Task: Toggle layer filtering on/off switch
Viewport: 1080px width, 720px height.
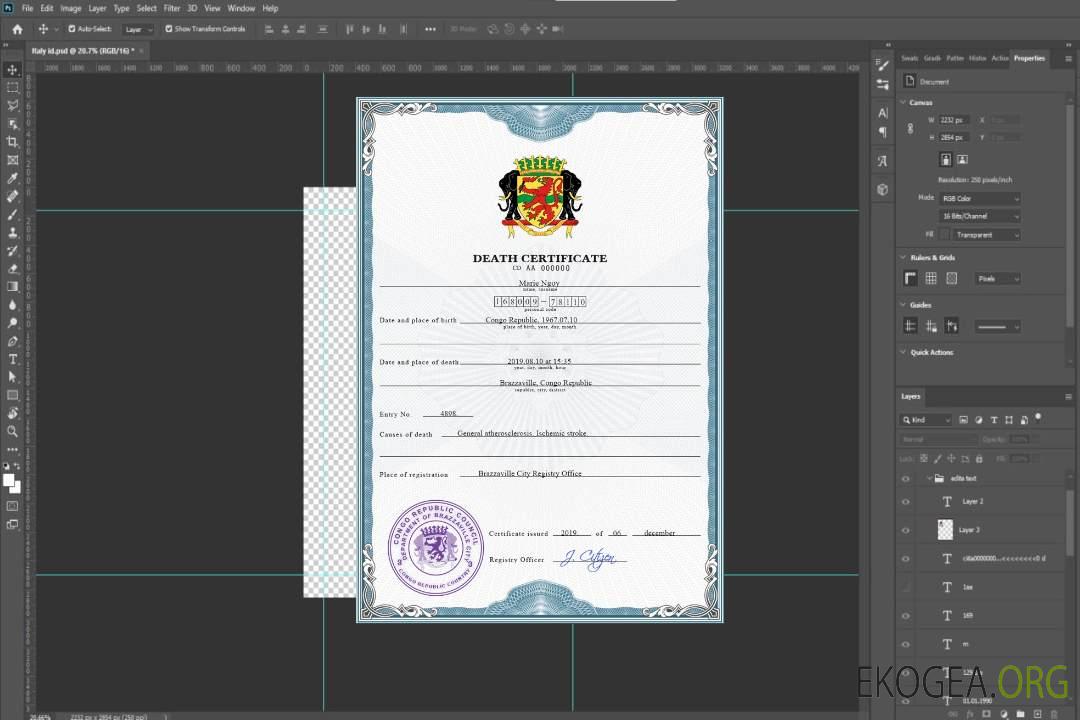Action: tap(1038, 417)
